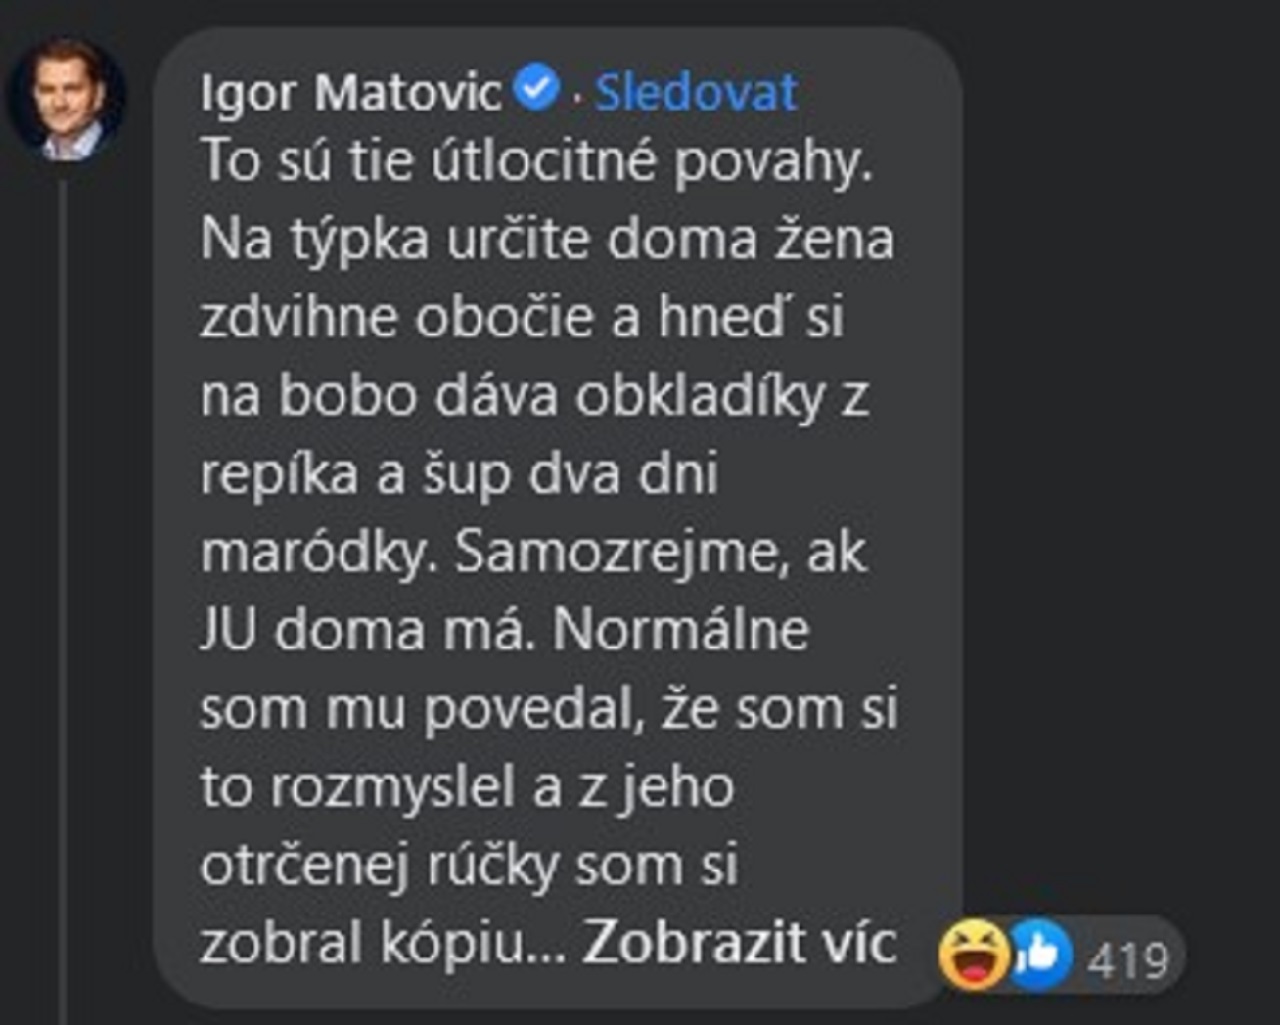Collapse thread using the vertical reply line

[63, 600]
